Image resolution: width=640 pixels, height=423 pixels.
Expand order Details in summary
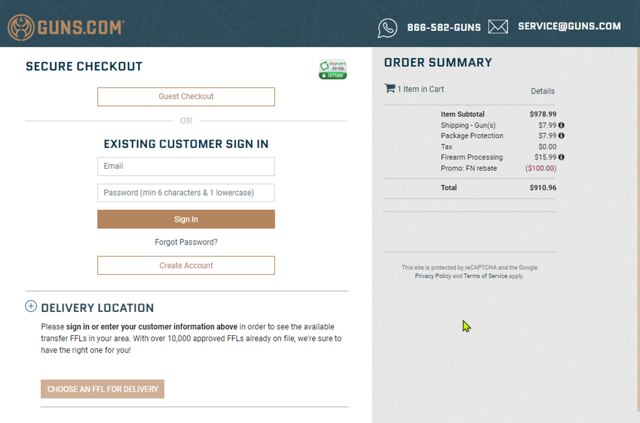pyautogui.click(x=542, y=91)
